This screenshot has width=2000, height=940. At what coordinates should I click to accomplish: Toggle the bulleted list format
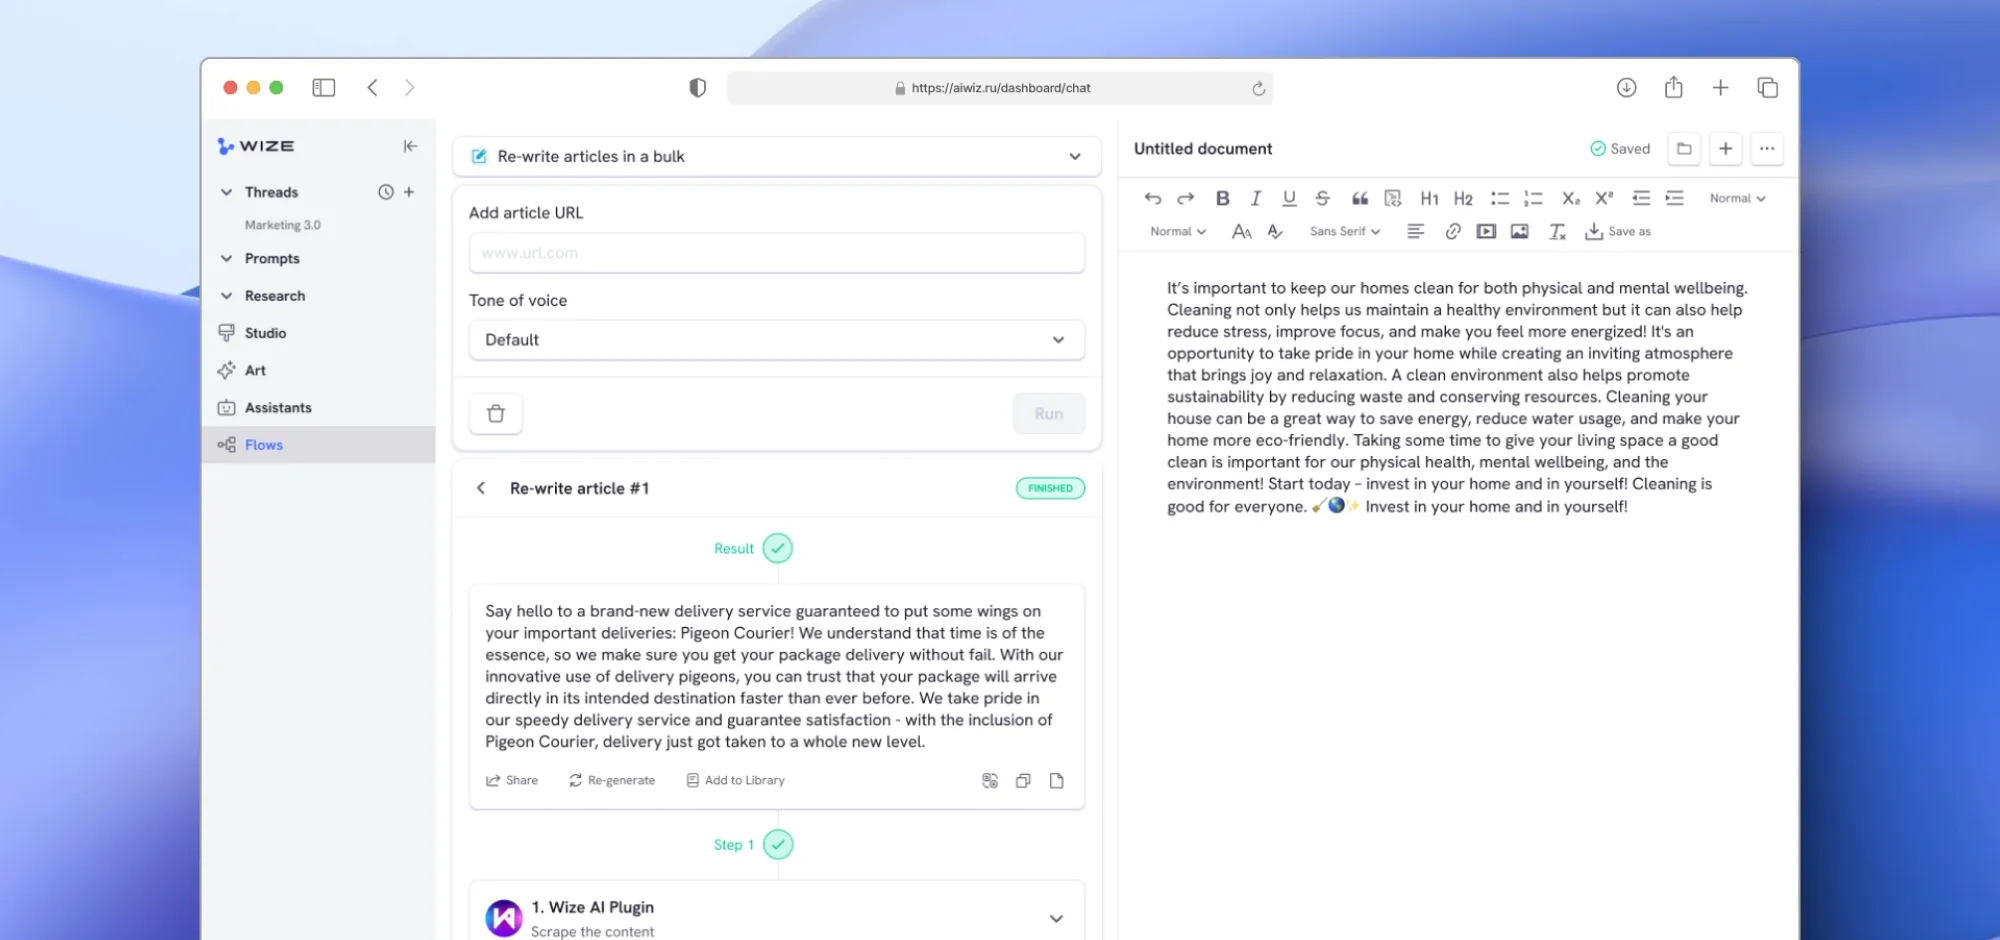[1499, 198]
